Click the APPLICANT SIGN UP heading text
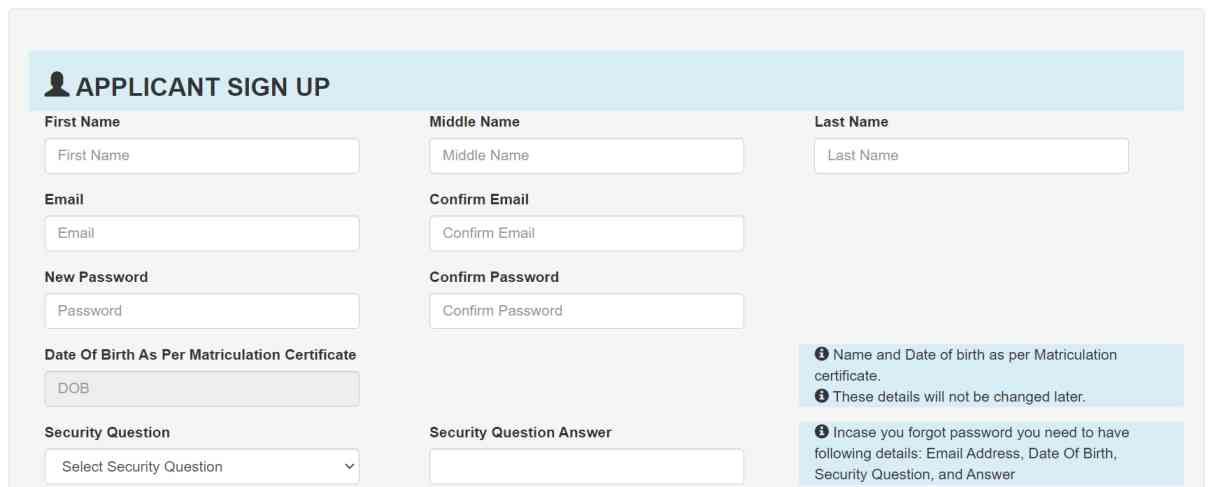 click(202, 88)
